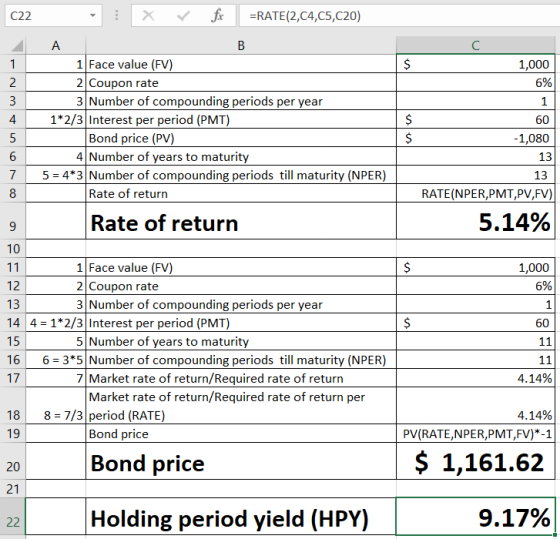Click cell B11 'Face value (FV)'
Viewport: 560px width, 539px height.
tap(241, 267)
